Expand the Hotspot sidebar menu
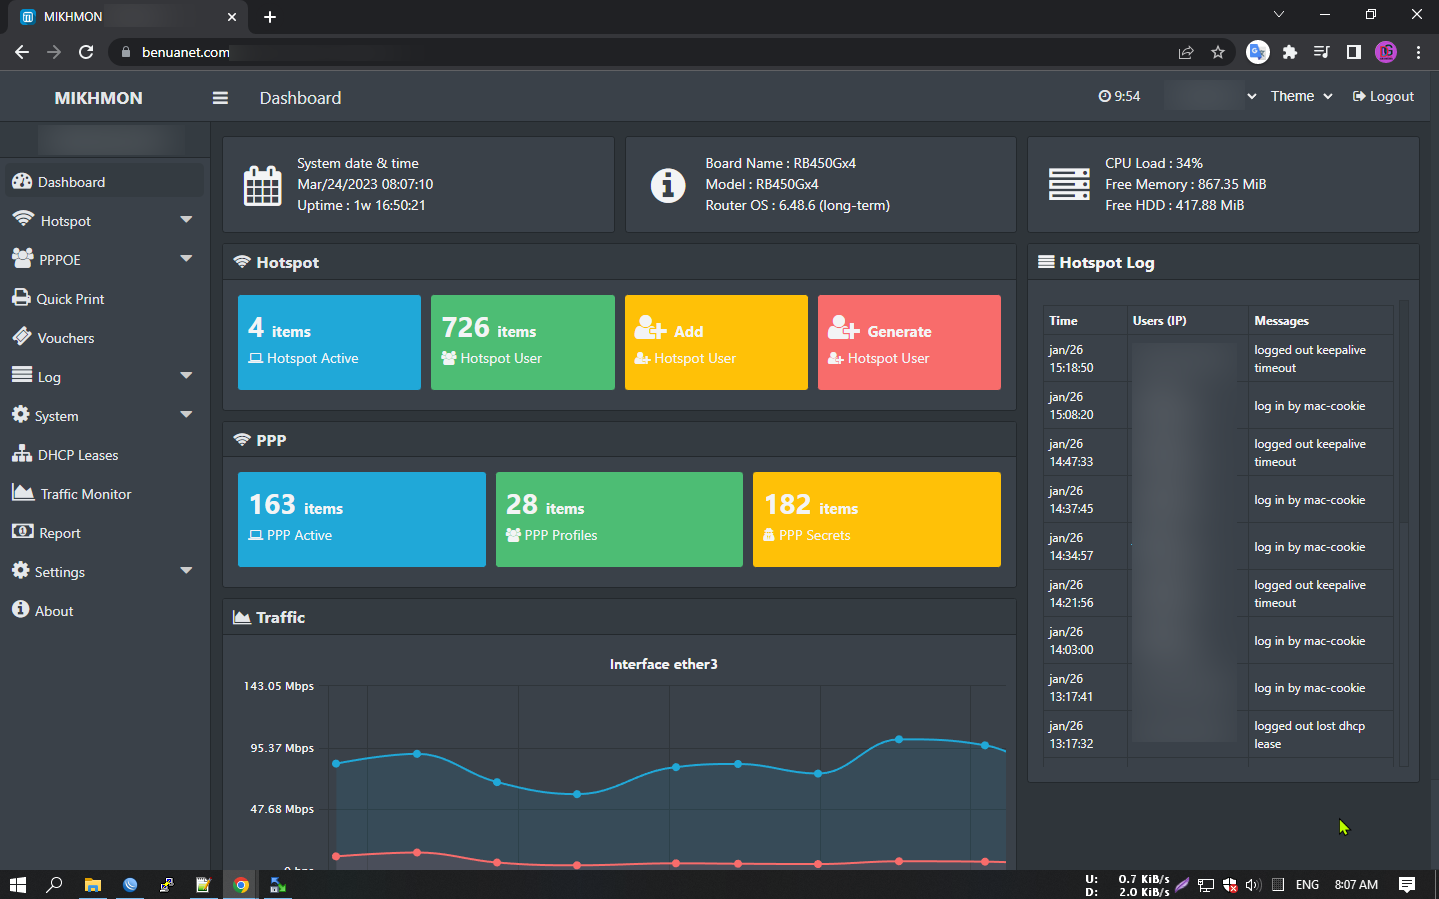The width and height of the screenshot is (1439, 899). point(66,221)
